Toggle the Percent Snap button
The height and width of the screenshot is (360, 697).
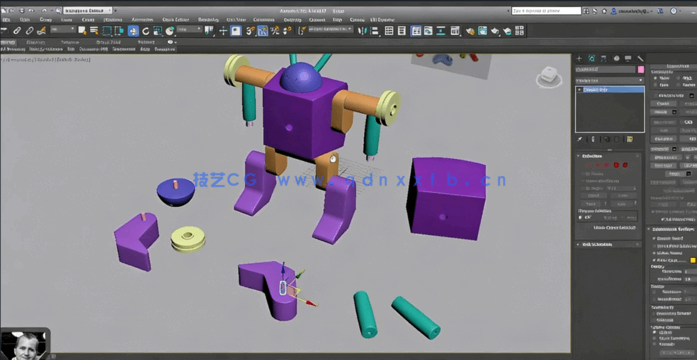[x=275, y=31]
